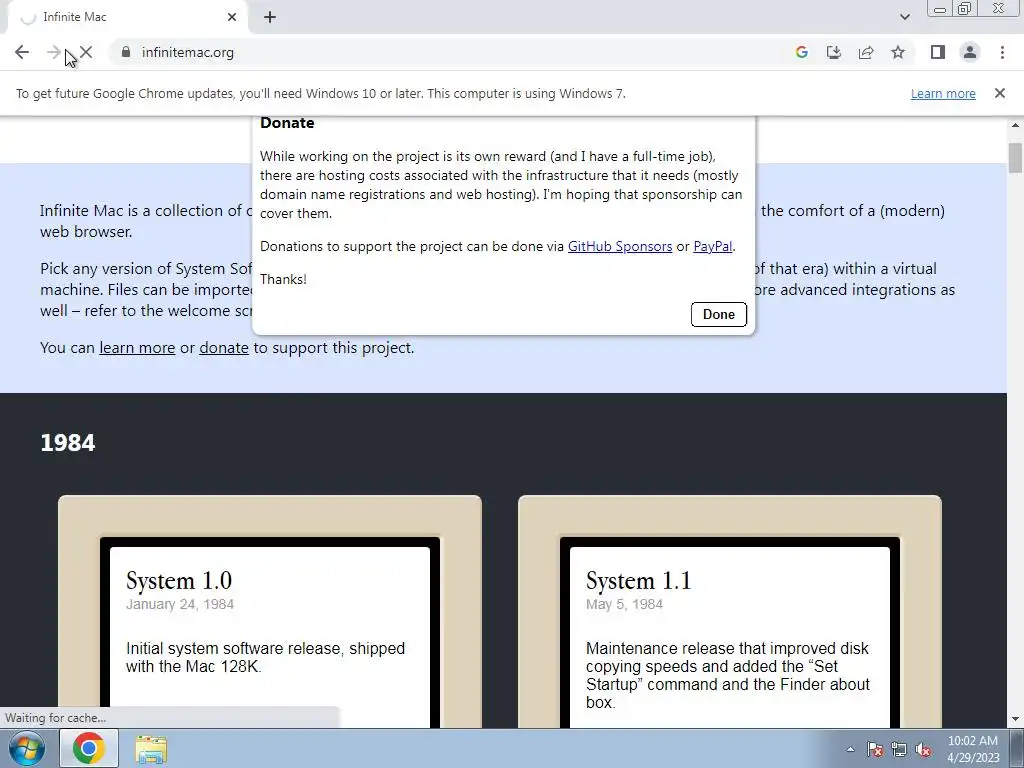Open Windows Explorer from the taskbar
Screen dimensions: 1024x768
click(151, 750)
